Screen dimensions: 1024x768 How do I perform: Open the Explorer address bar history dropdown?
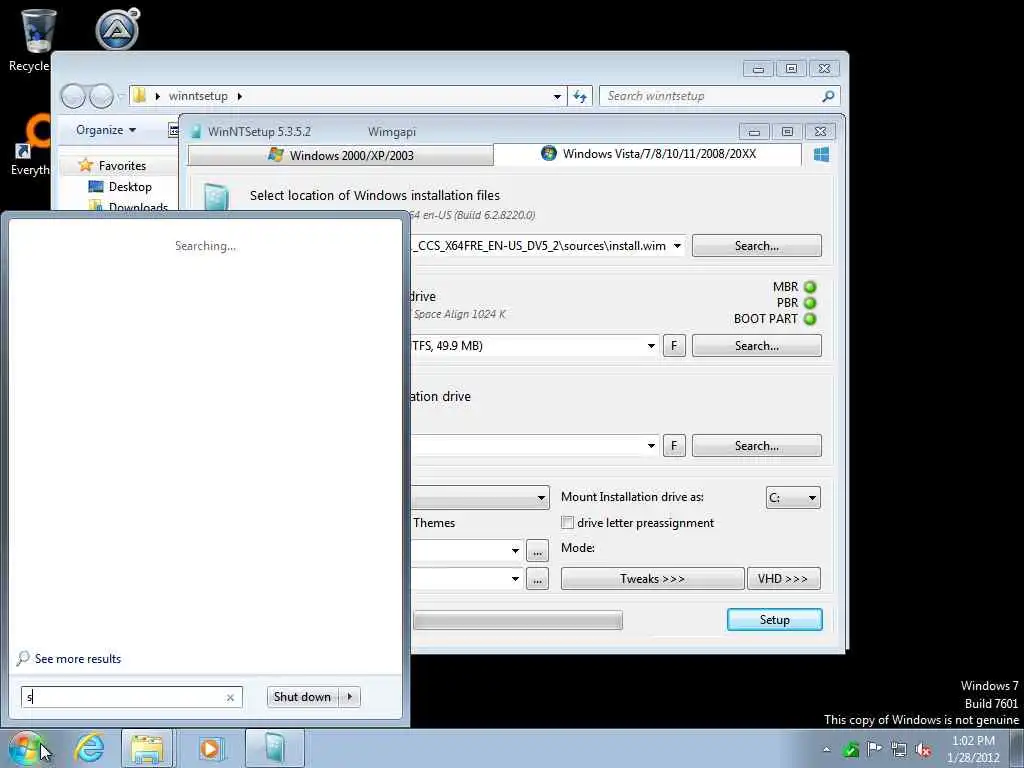pyautogui.click(x=557, y=96)
